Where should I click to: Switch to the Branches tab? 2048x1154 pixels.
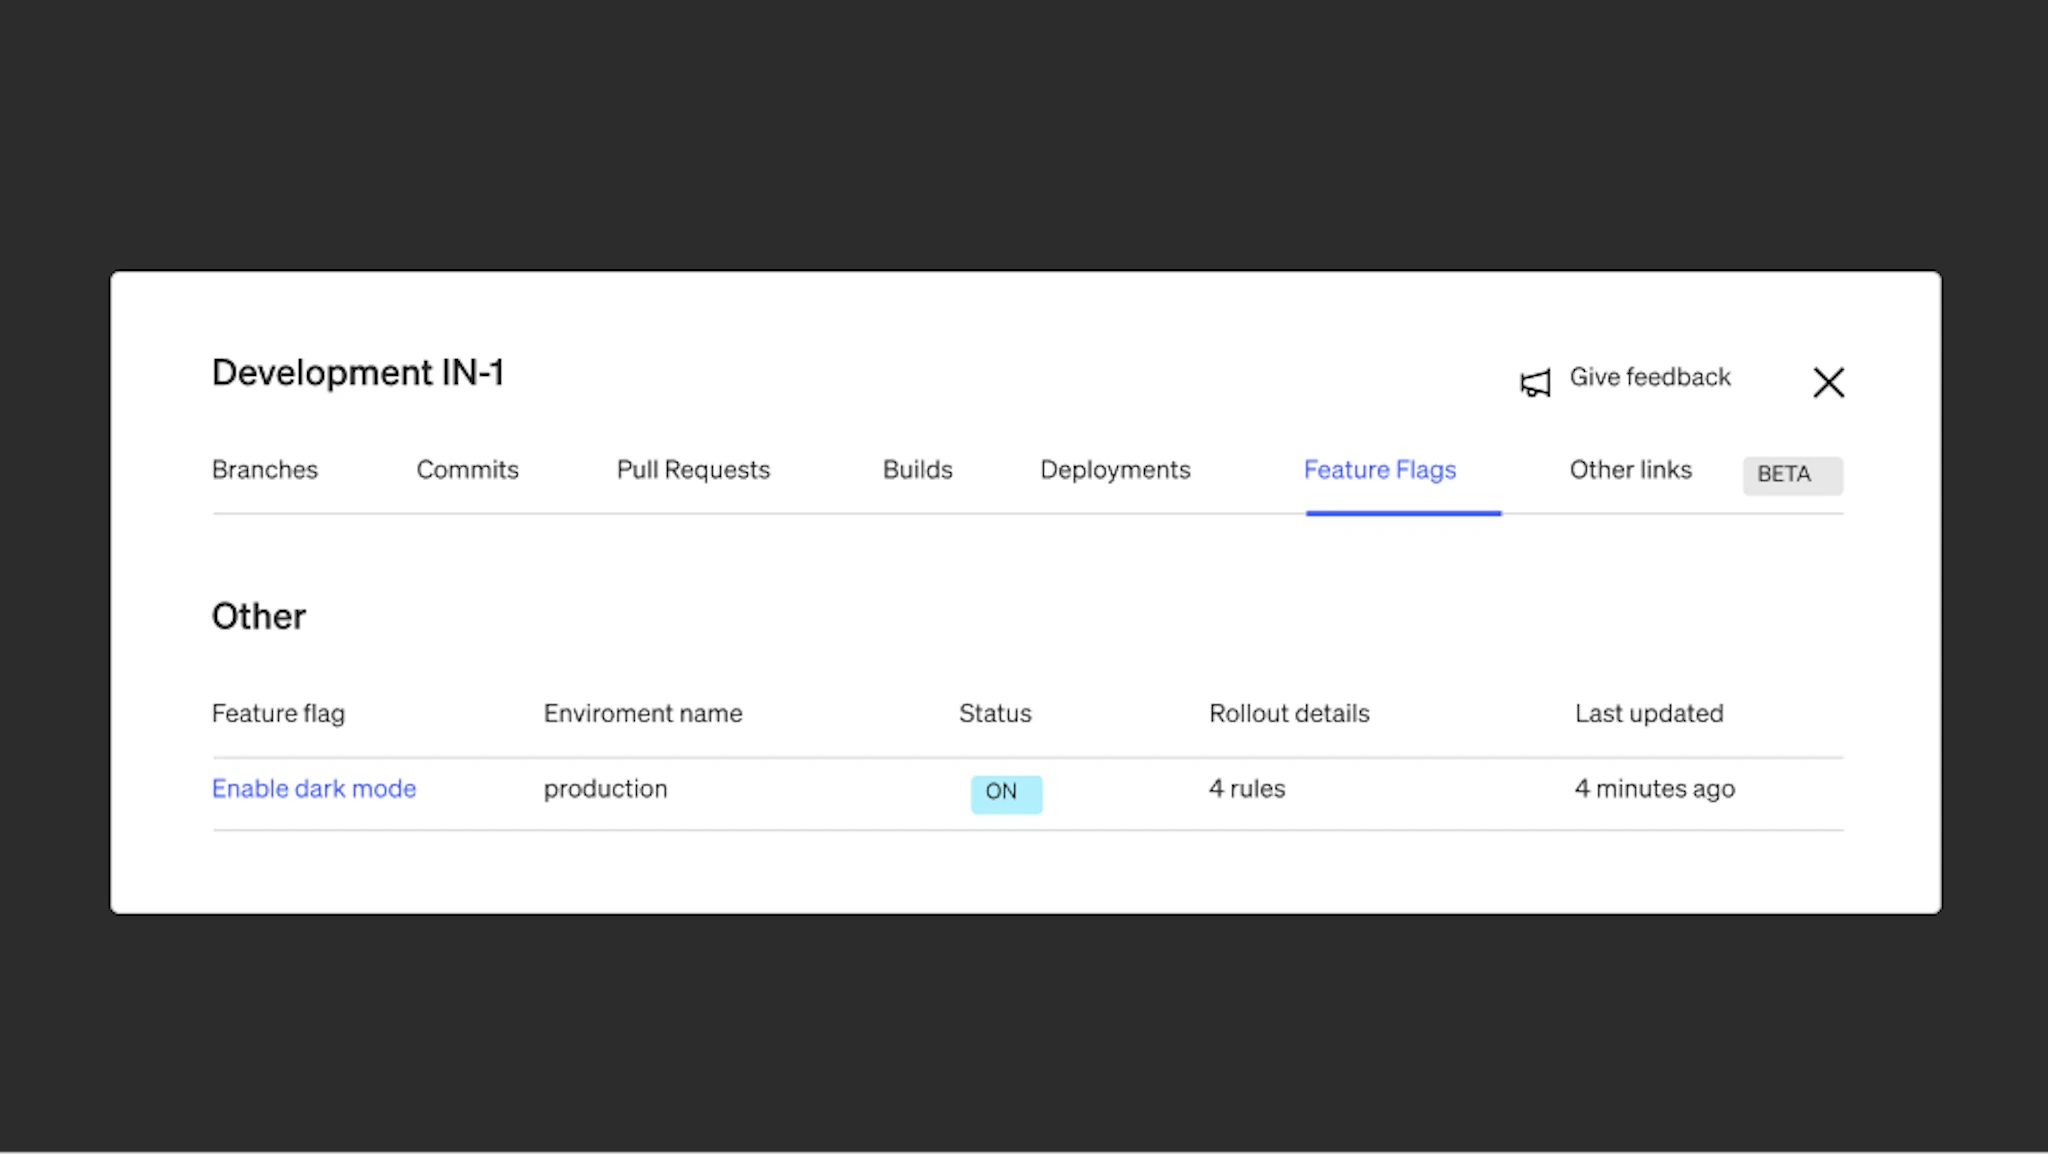pyautogui.click(x=265, y=470)
